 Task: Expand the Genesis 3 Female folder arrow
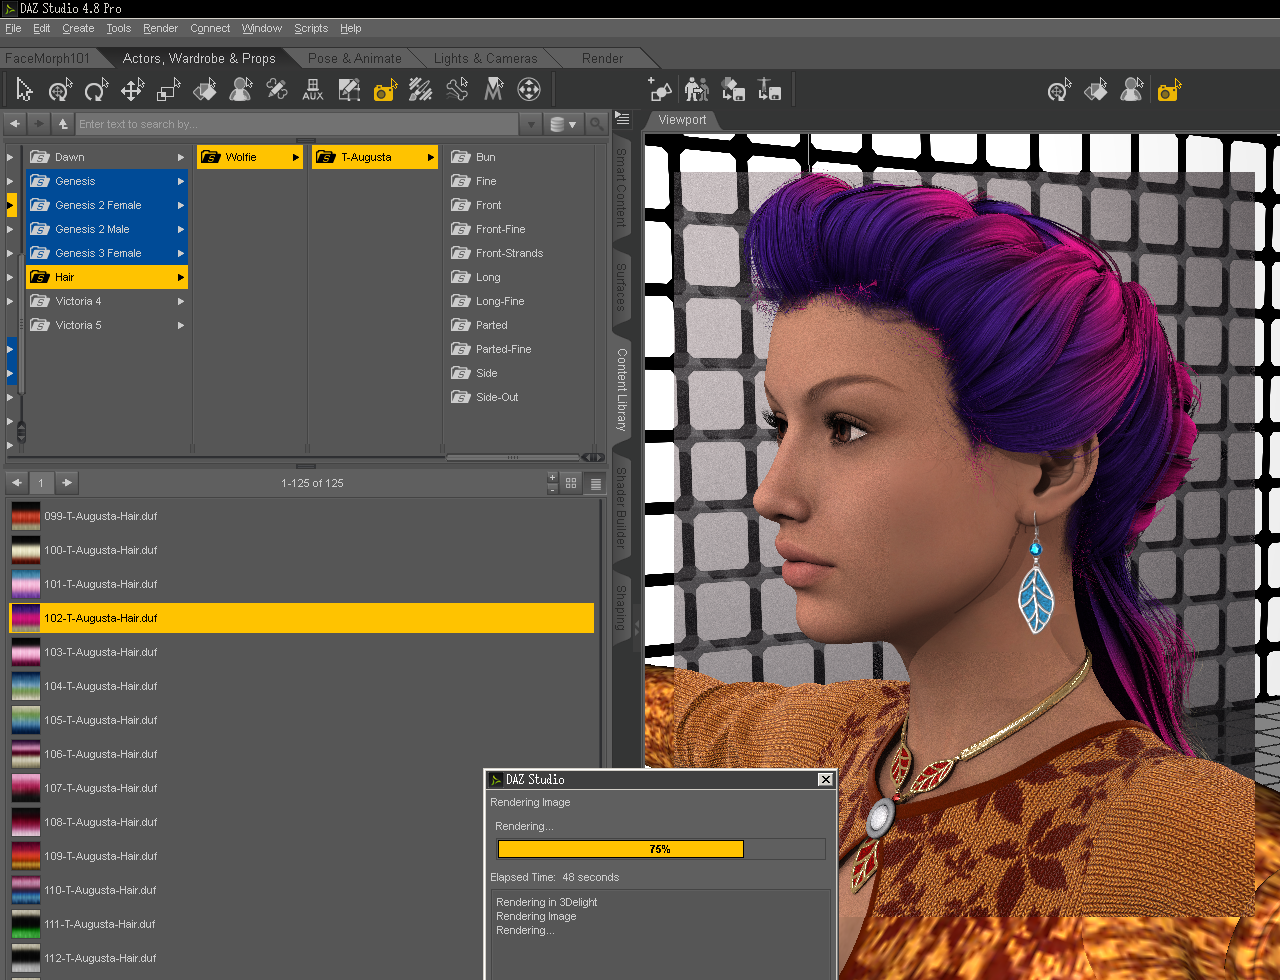pos(181,253)
